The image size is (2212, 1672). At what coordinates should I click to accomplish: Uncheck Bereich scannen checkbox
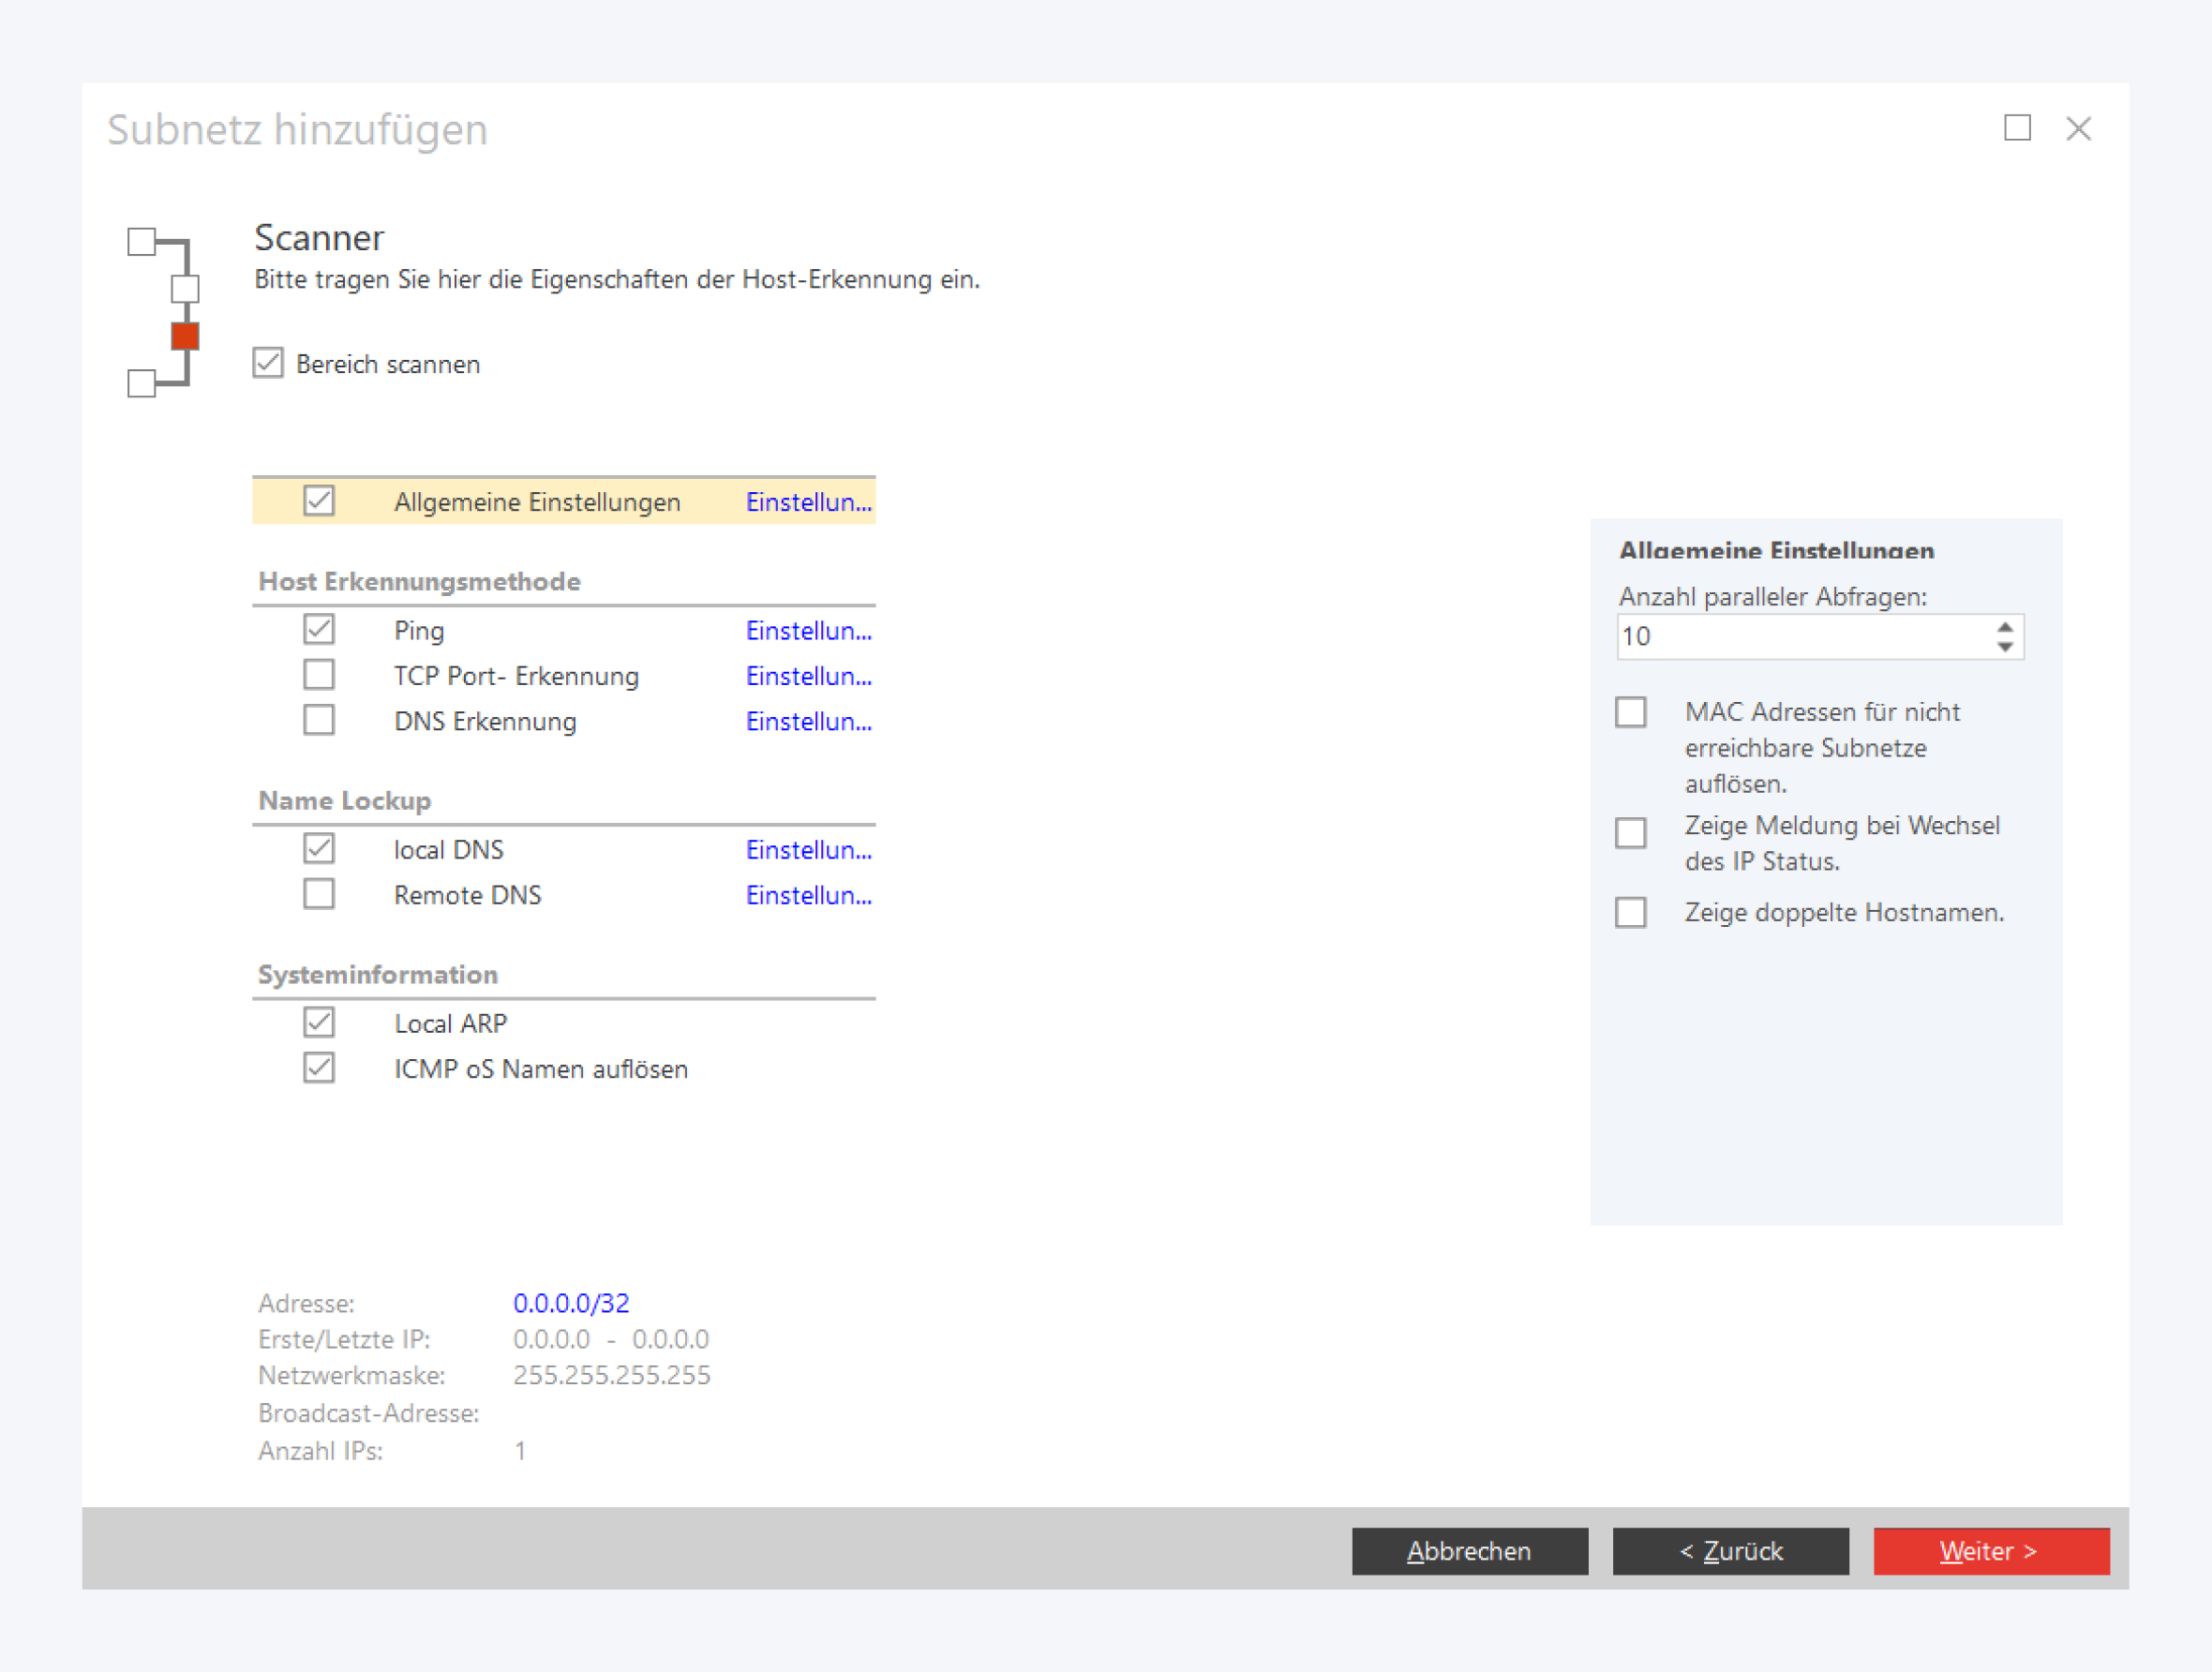pyautogui.click(x=268, y=363)
